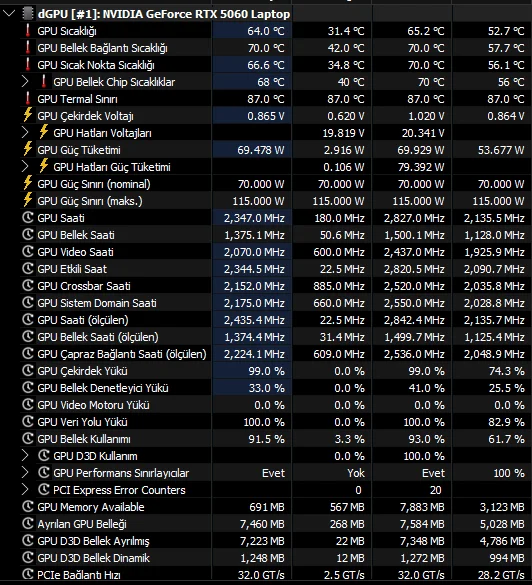
Task: Click clock icon of GPU Bellek Kullanımı
Action: pos(28,438)
